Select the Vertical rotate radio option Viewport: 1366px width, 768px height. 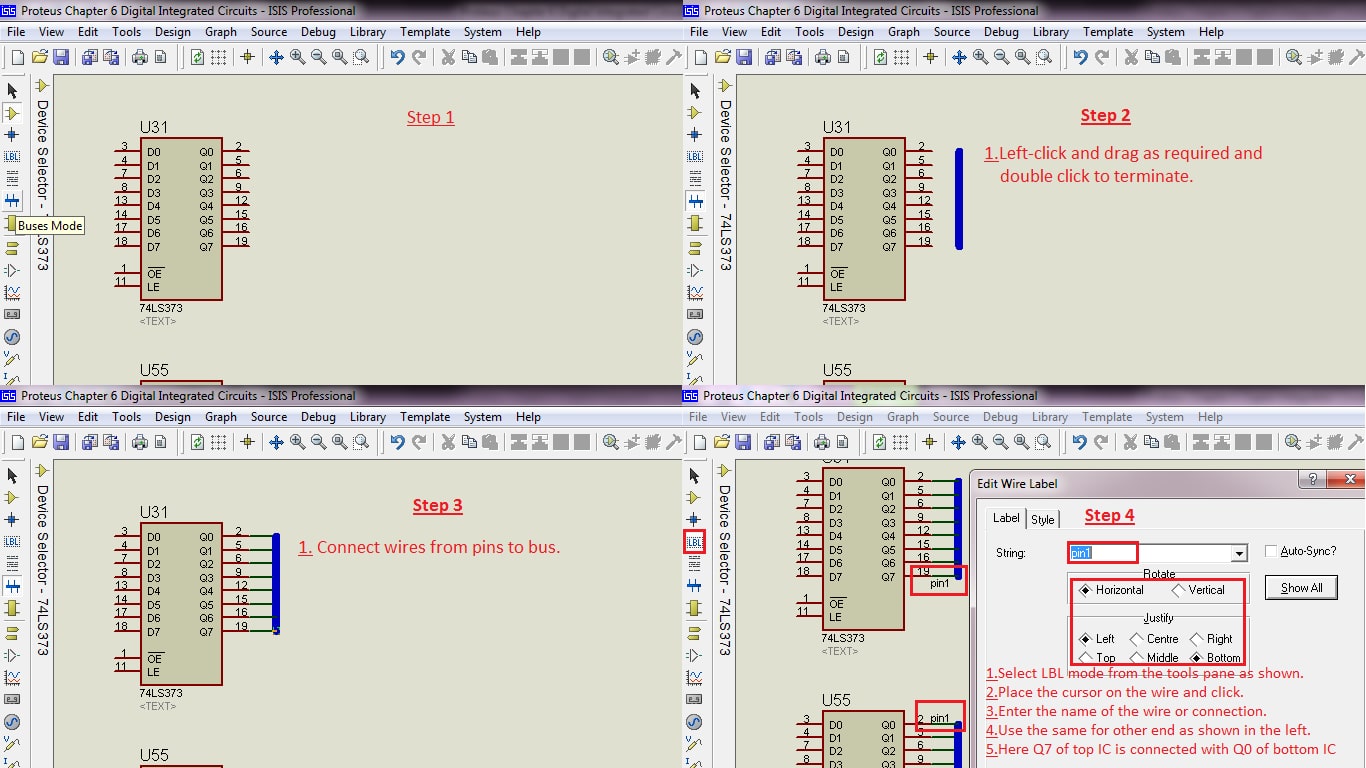point(1179,590)
